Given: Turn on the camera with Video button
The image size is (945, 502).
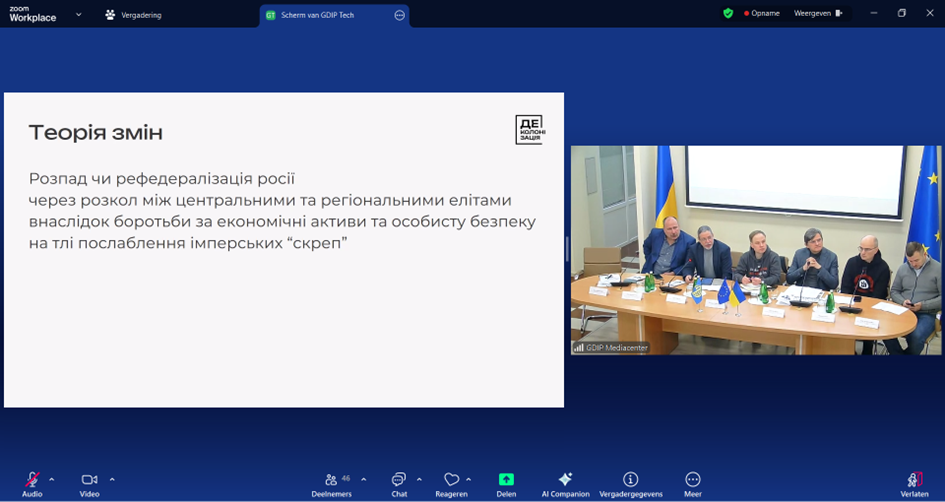Looking at the screenshot, I should 89,480.
